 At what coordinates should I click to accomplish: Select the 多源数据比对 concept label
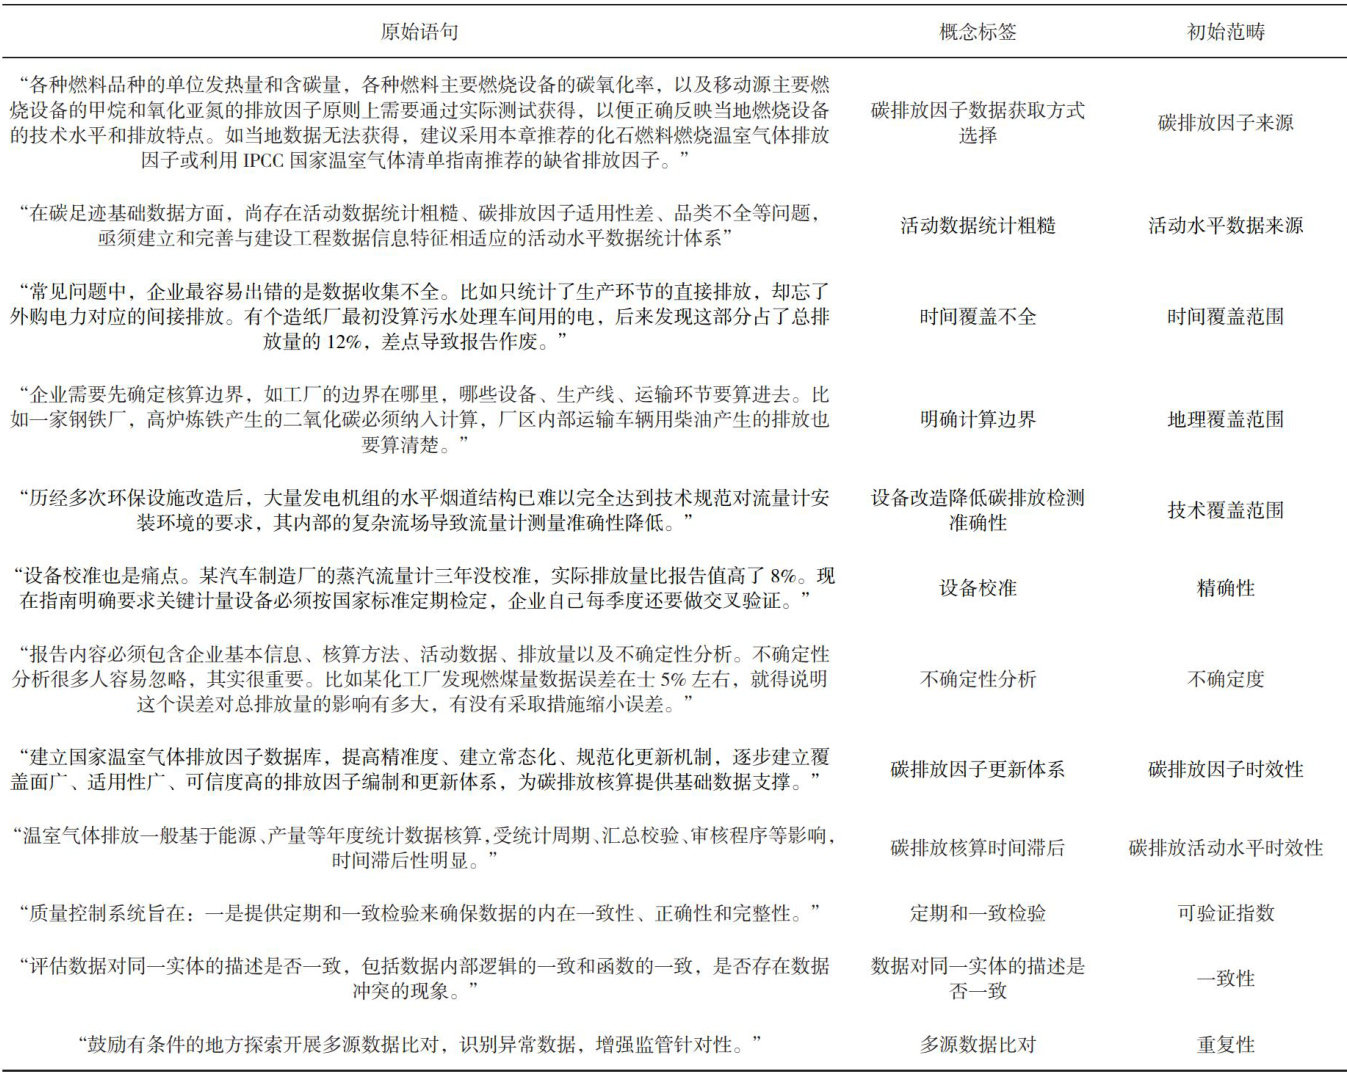point(977,1045)
